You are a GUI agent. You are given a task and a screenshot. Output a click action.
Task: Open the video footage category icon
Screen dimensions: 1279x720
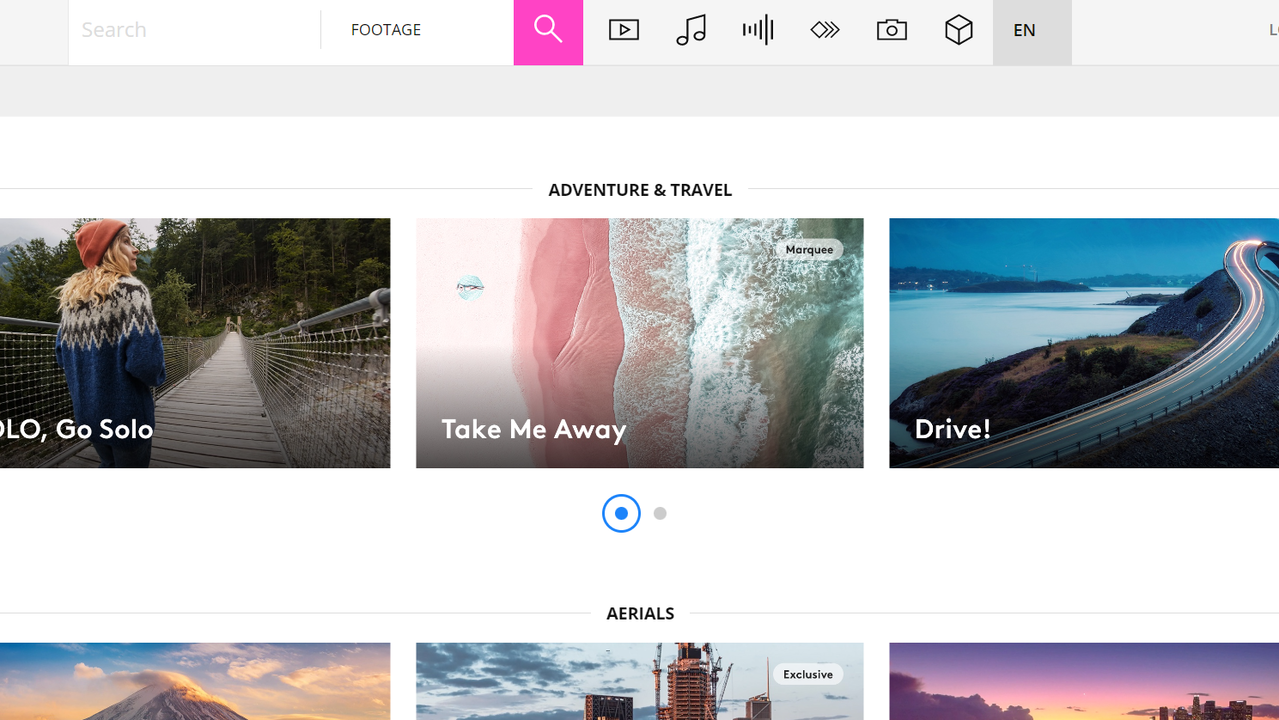click(x=624, y=30)
